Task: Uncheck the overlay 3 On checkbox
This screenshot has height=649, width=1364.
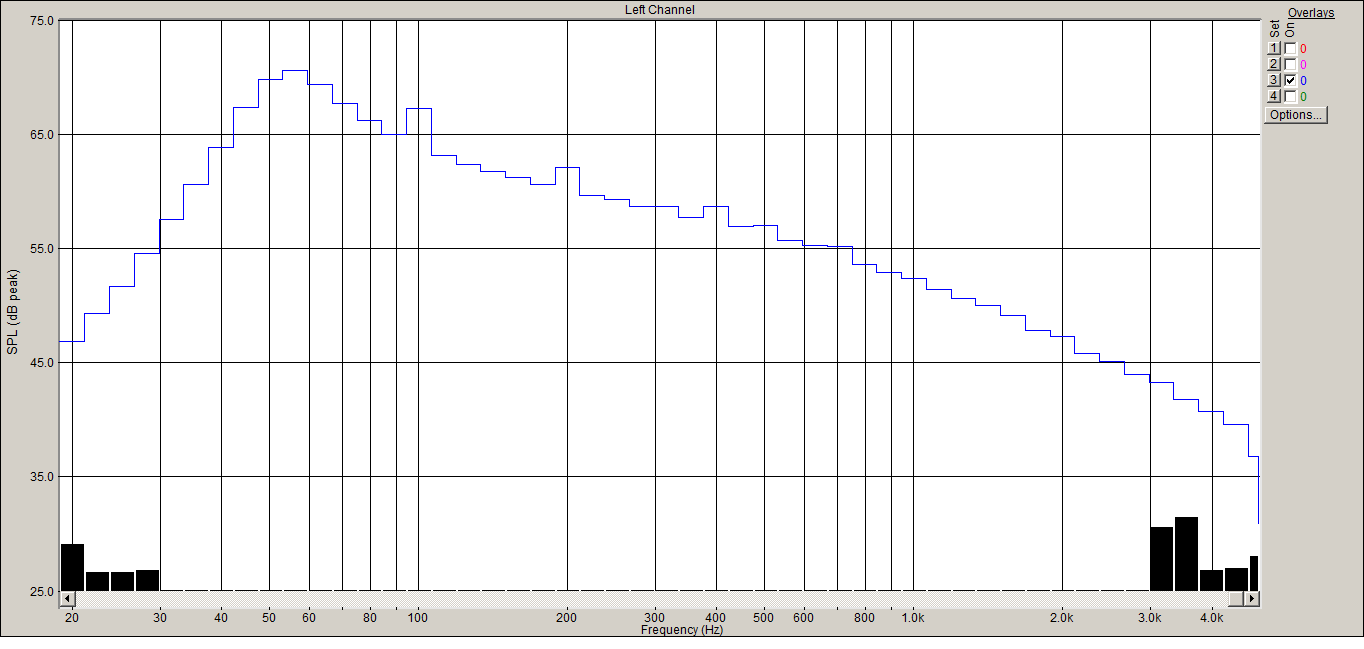Action: click(1290, 80)
